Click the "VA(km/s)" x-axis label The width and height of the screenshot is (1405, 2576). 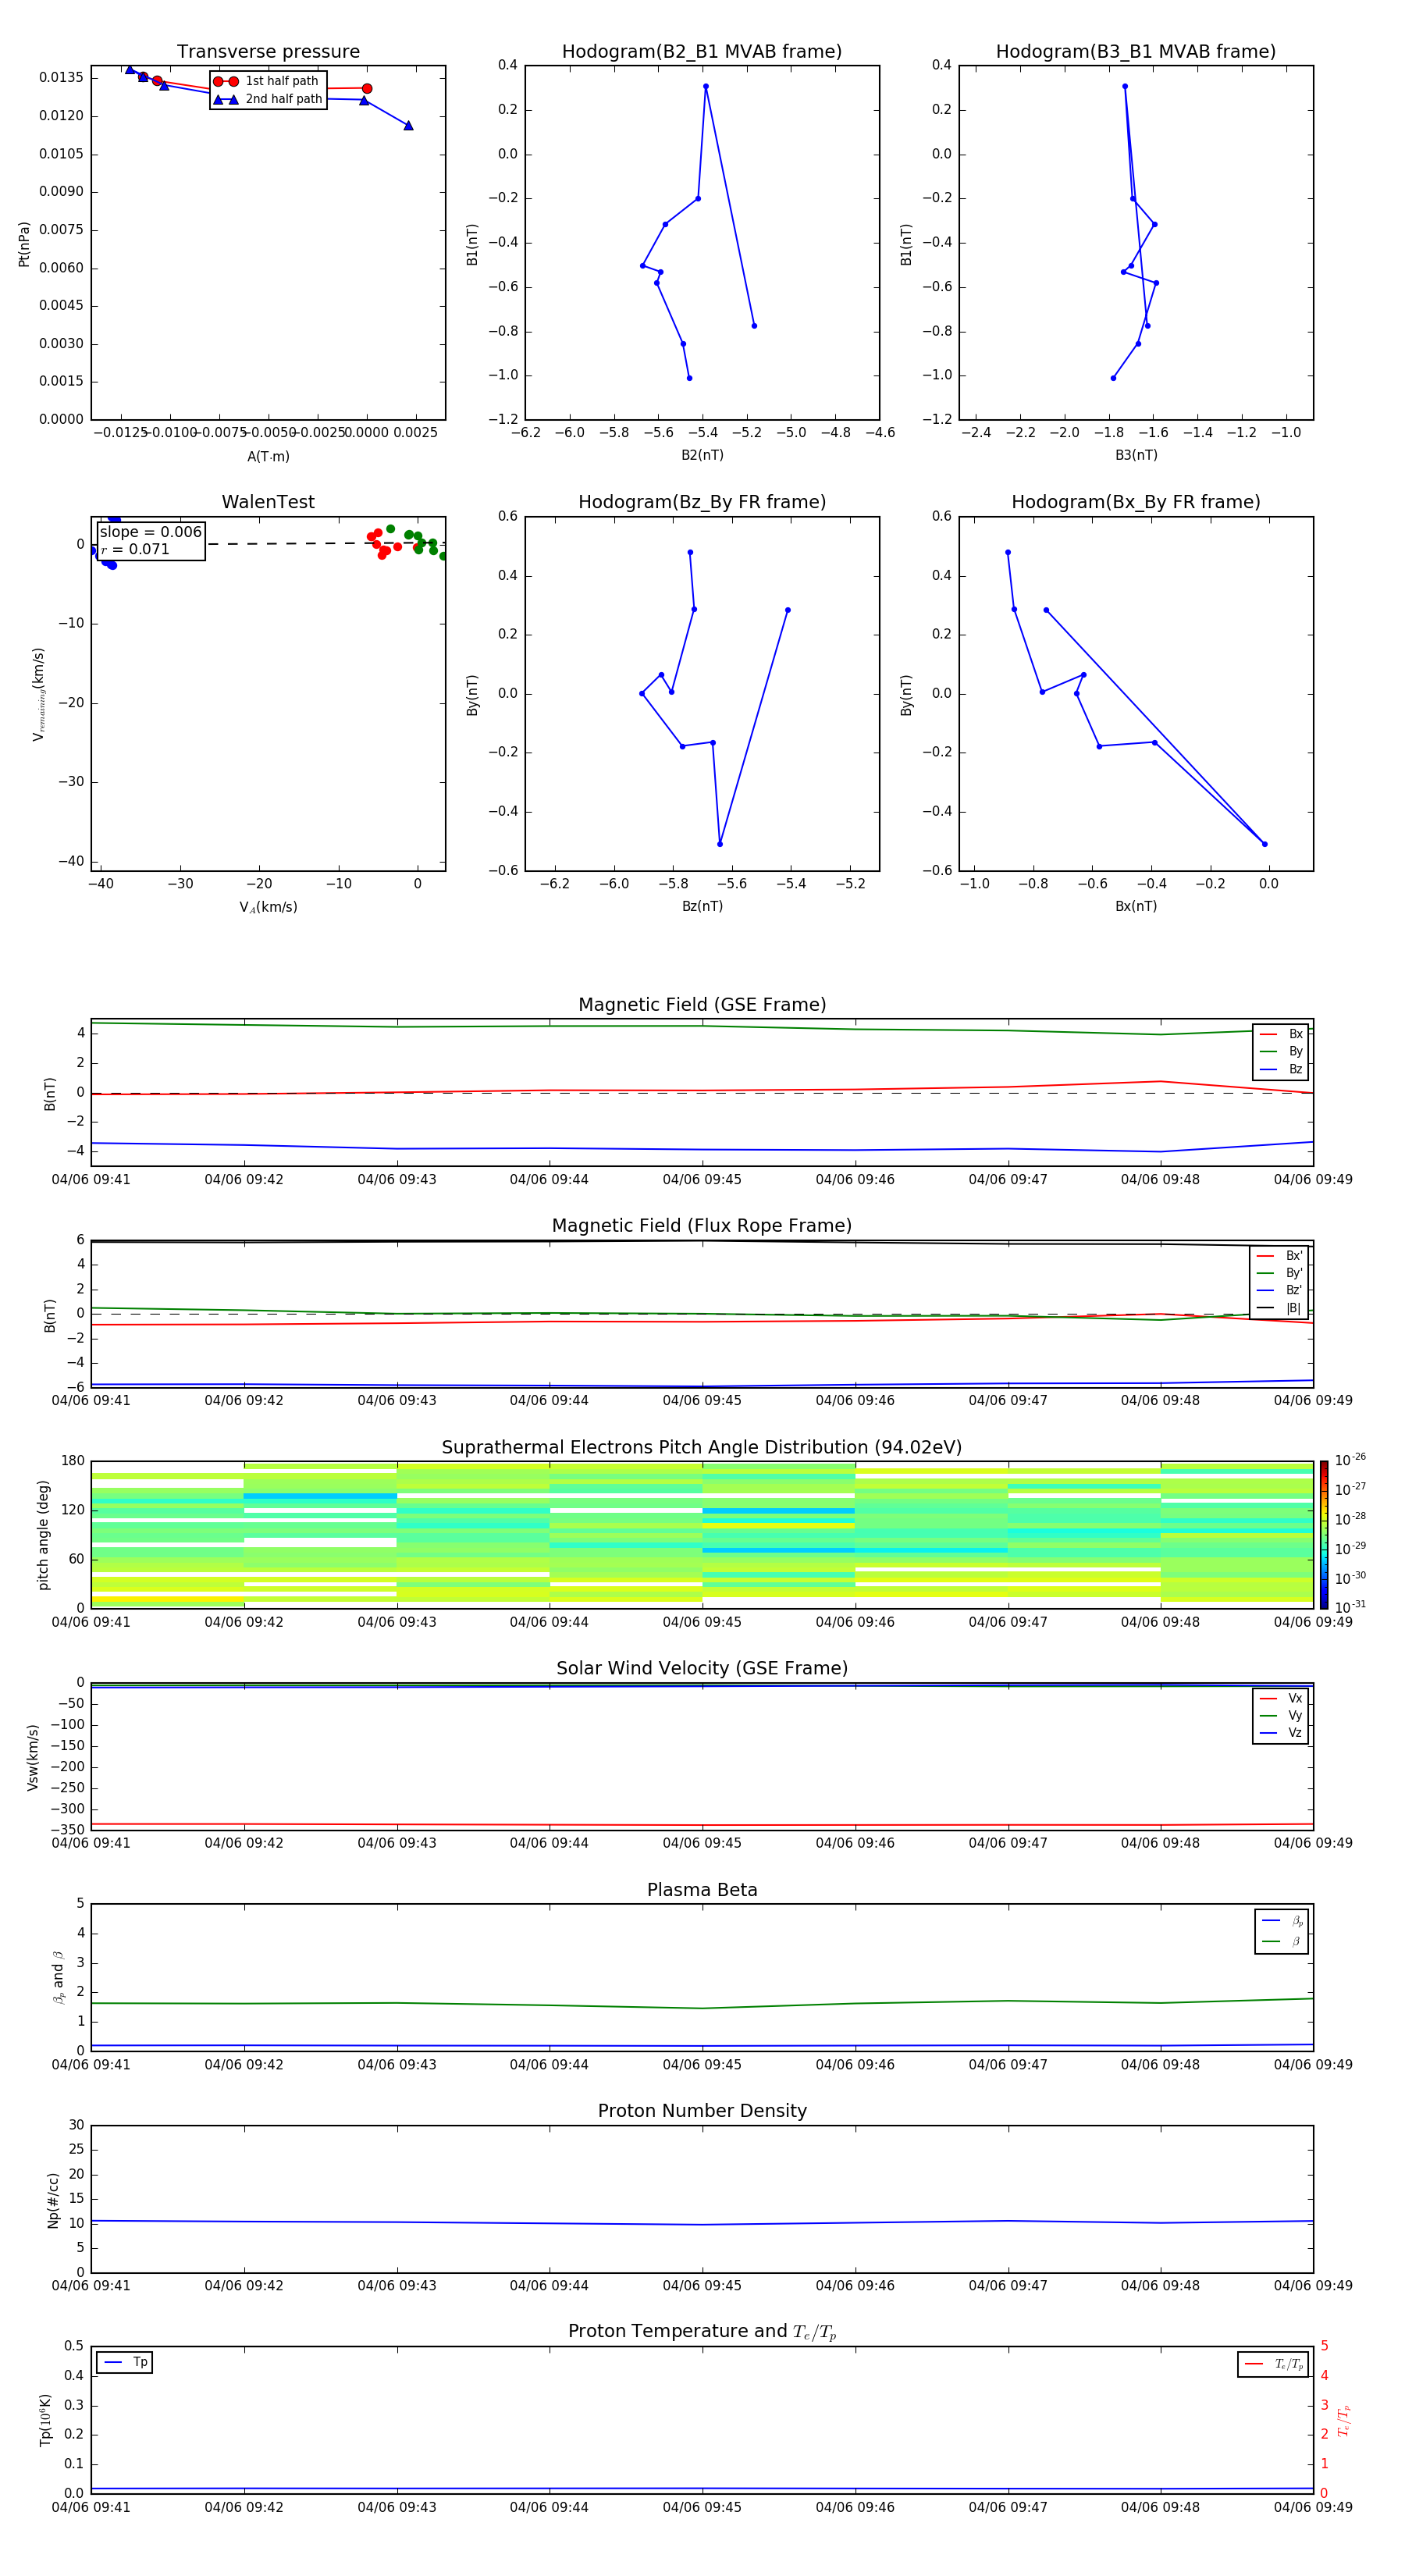[268, 907]
